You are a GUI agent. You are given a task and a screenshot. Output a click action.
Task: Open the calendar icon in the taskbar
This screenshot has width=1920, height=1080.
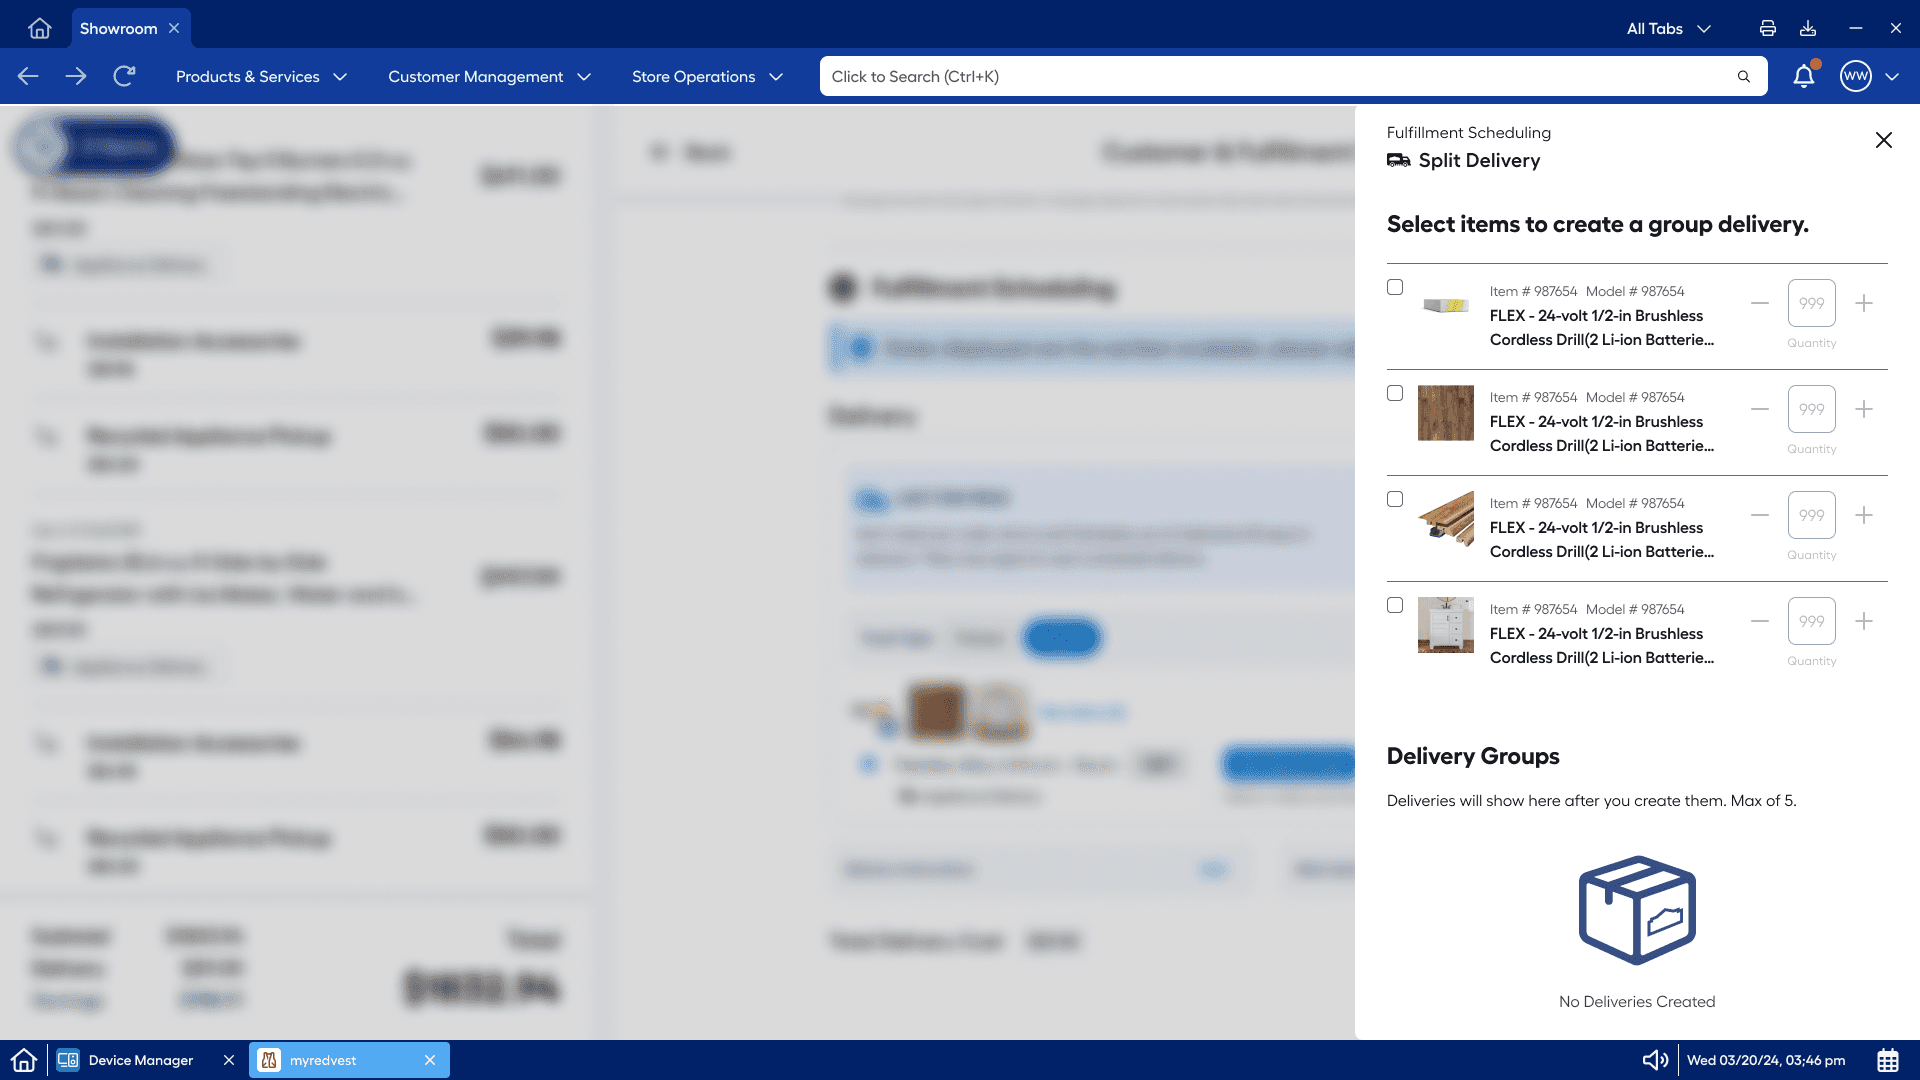[1888, 1060]
